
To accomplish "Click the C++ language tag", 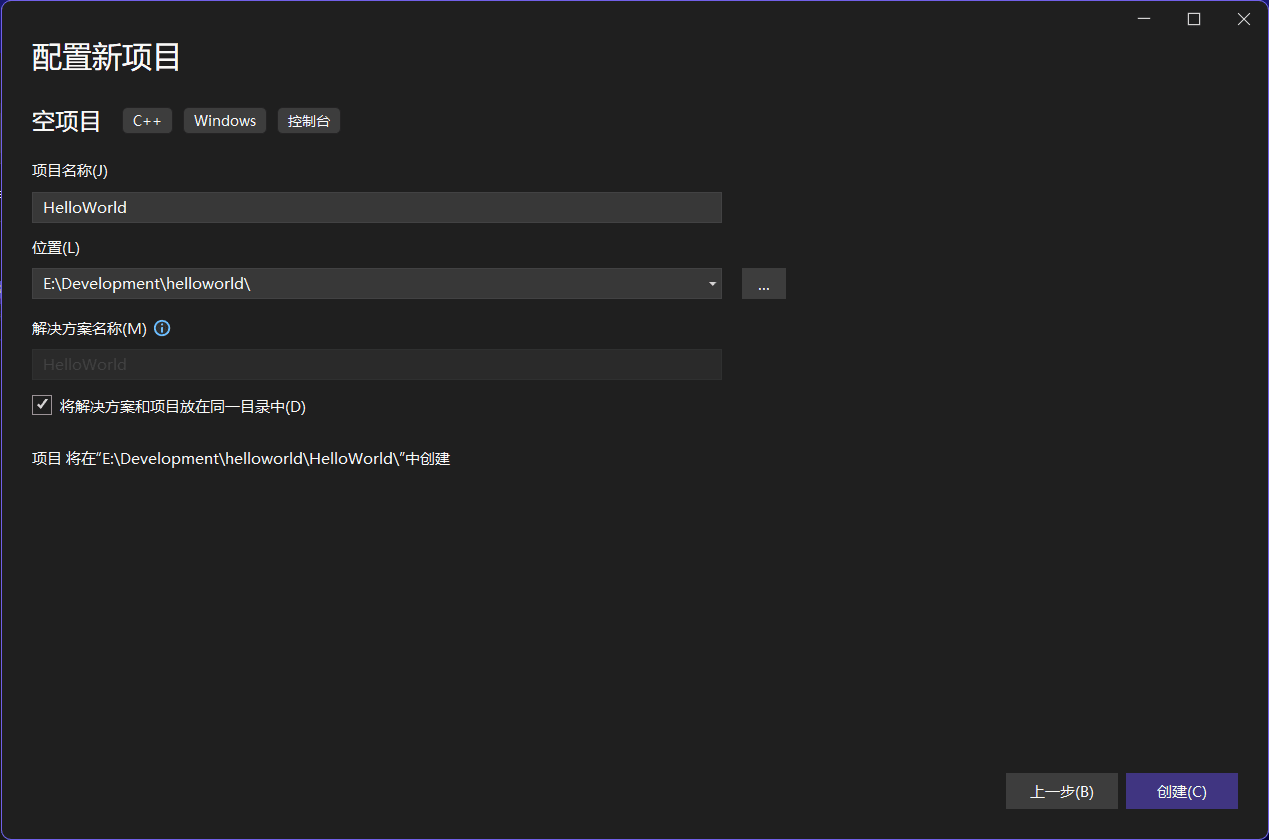I will click(147, 121).
